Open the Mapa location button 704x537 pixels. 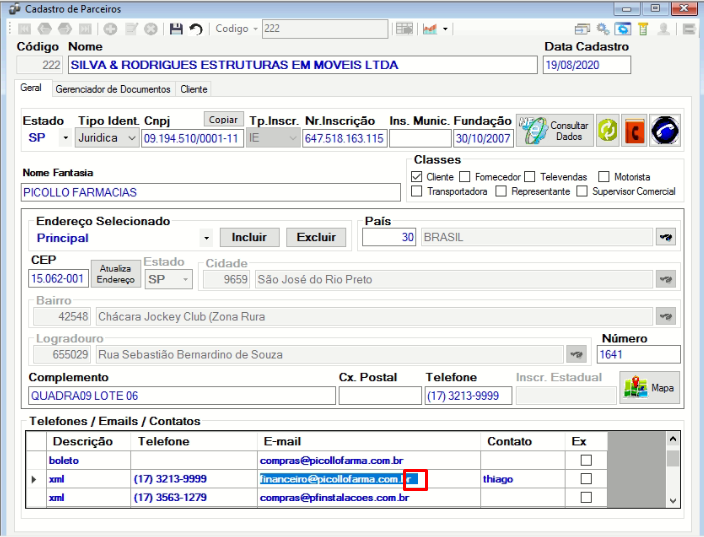click(649, 387)
